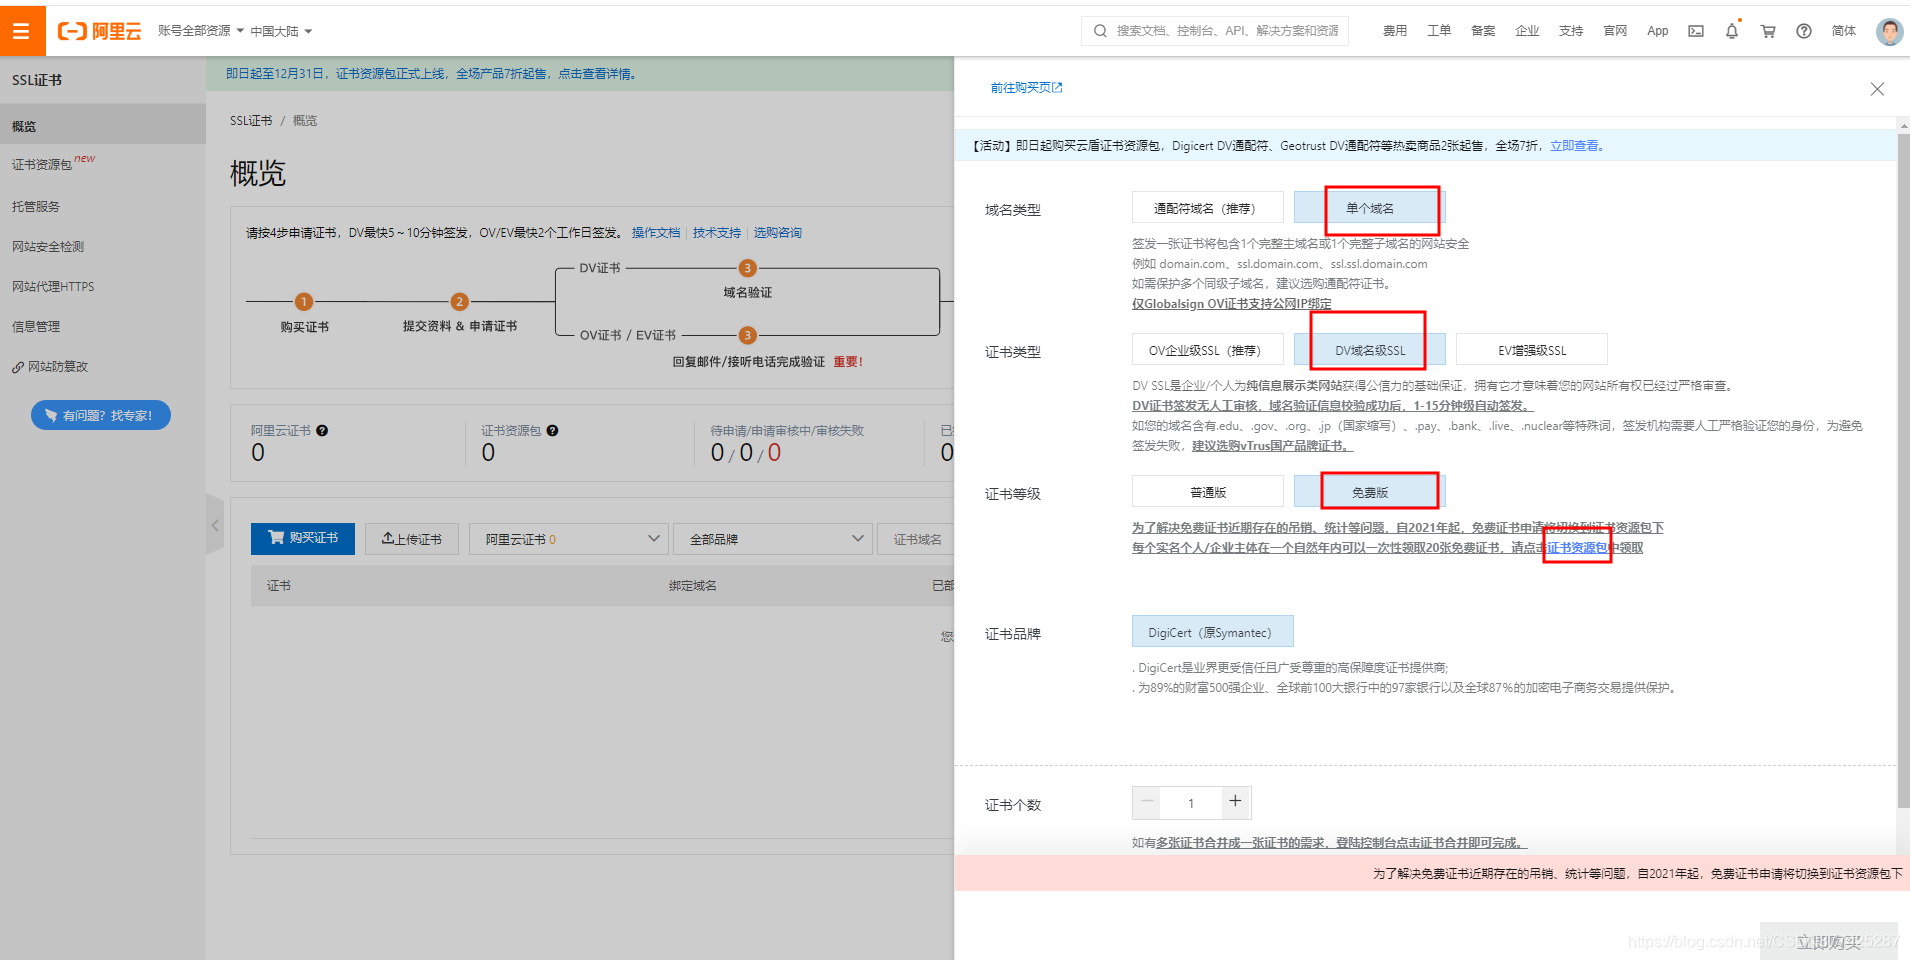Click the help icon next to 阿里云证书
The height and width of the screenshot is (960, 1910).
pyautogui.click(x=322, y=431)
